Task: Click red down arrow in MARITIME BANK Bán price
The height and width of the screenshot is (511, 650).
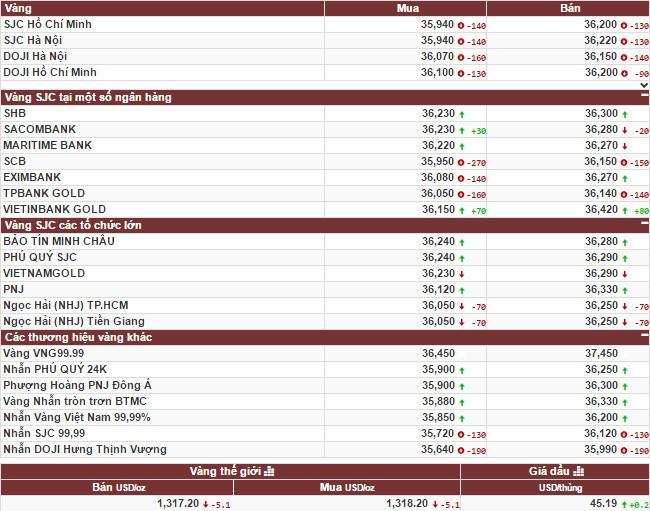Action: tap(624, 146)
